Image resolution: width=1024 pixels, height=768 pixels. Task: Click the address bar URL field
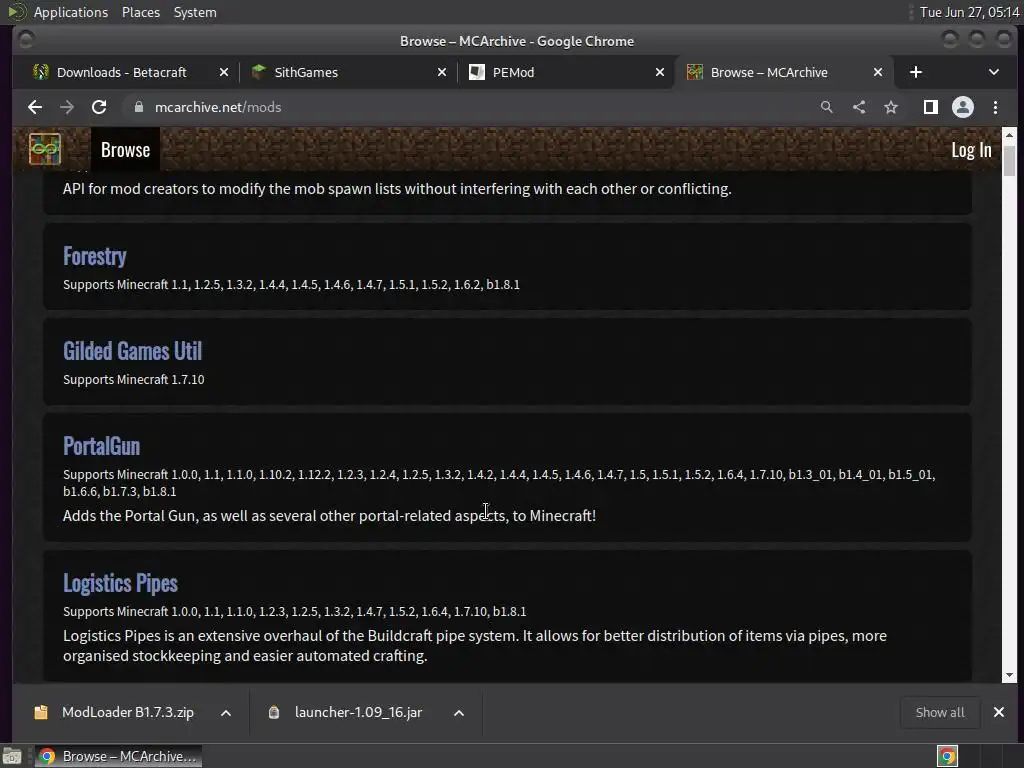(x=468, y=107)
